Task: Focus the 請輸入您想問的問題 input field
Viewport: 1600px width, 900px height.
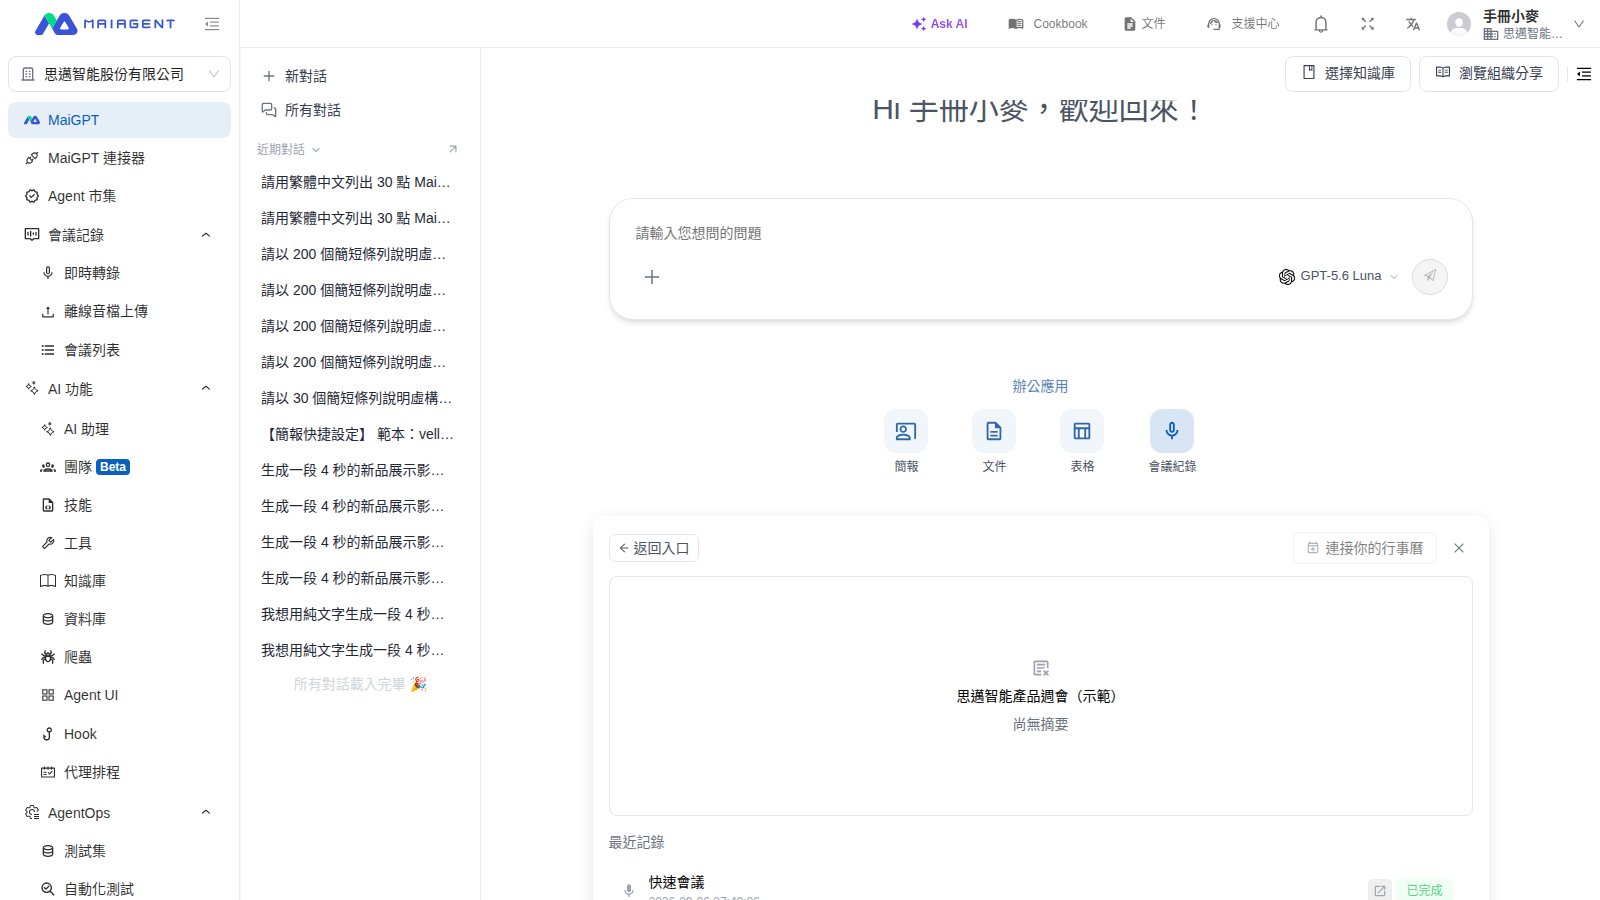Action: click(x=1040, y=233)
